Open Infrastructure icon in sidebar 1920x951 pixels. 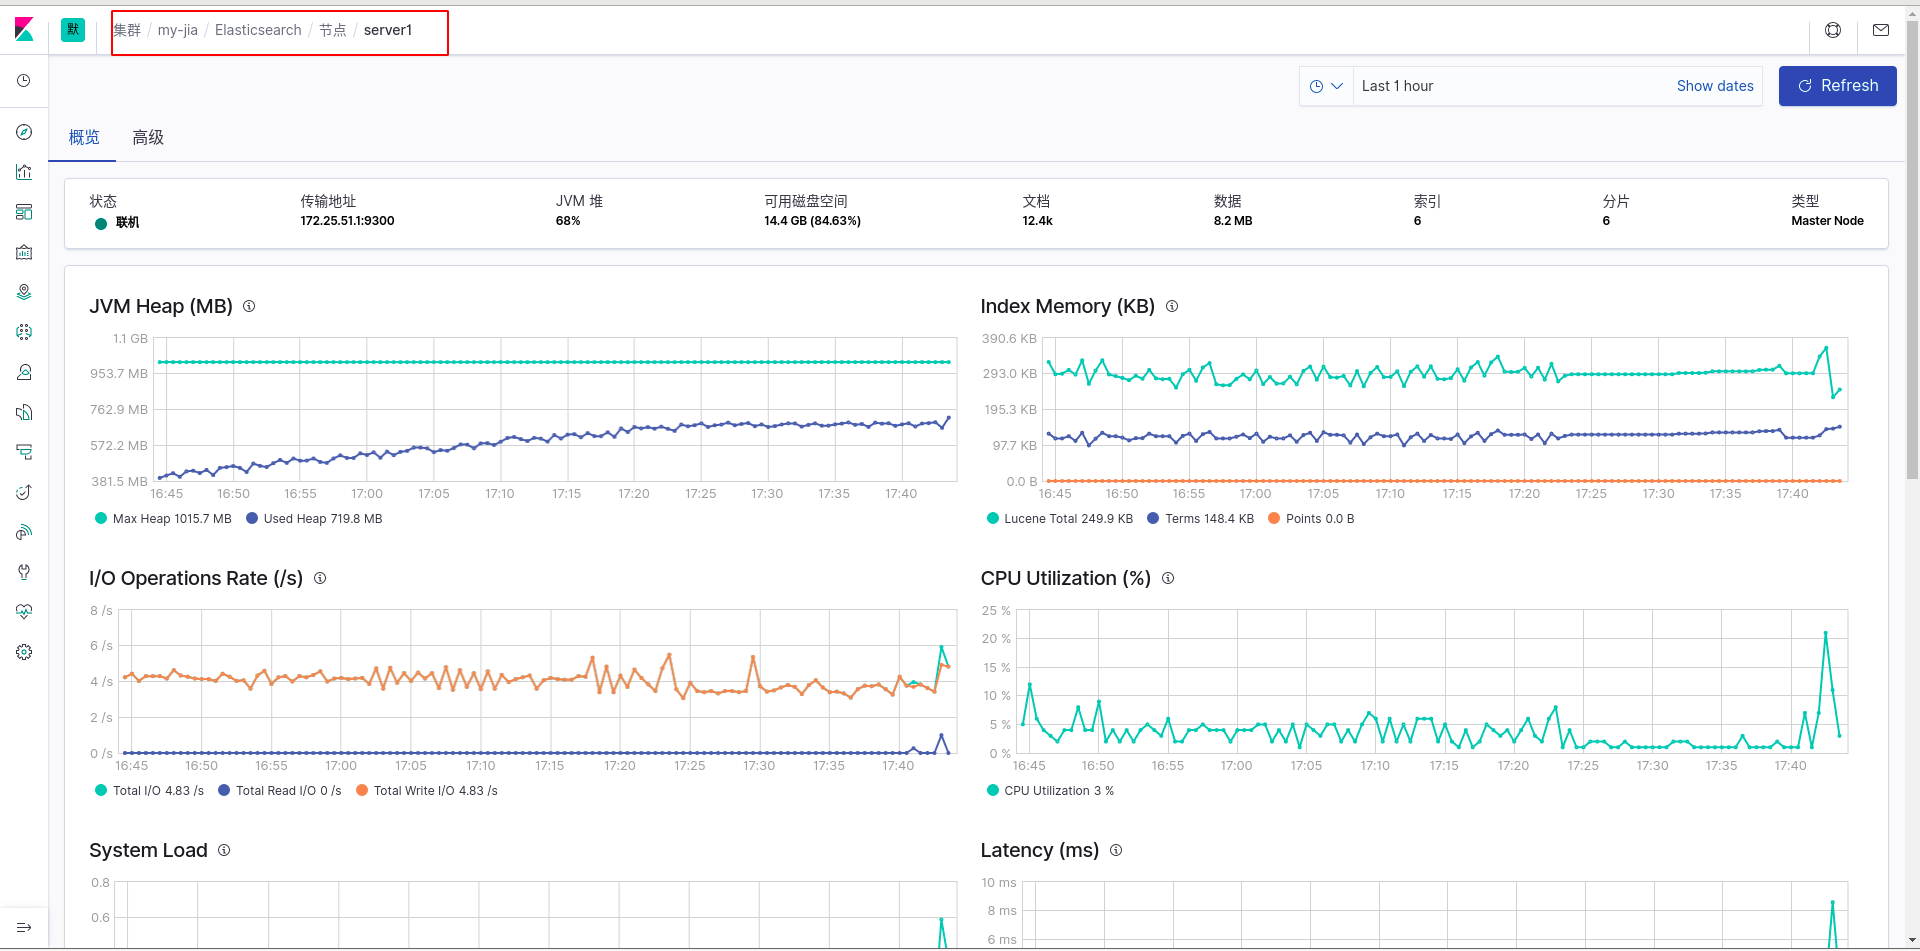tap(24, 372)
